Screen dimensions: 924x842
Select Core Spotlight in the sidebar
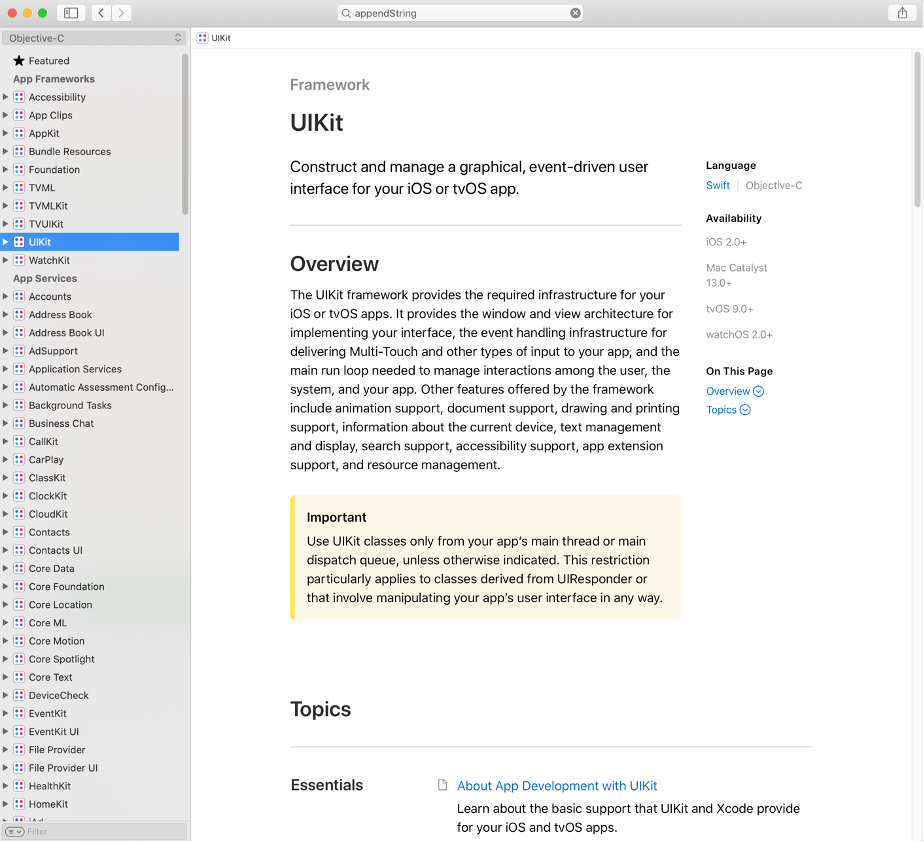point(62,659)
